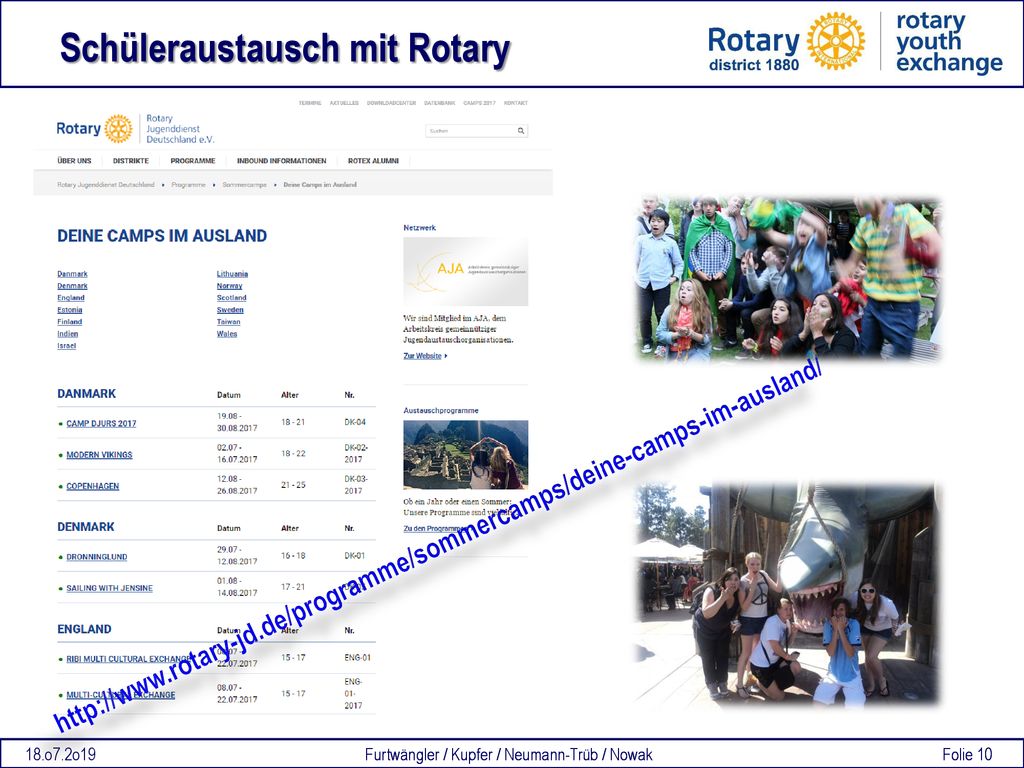Image resolution: width=1024 pixels, height=768 pixels.
Task: Open the MODERN VIKINGS camp link
Action: (x=99, y=455)
